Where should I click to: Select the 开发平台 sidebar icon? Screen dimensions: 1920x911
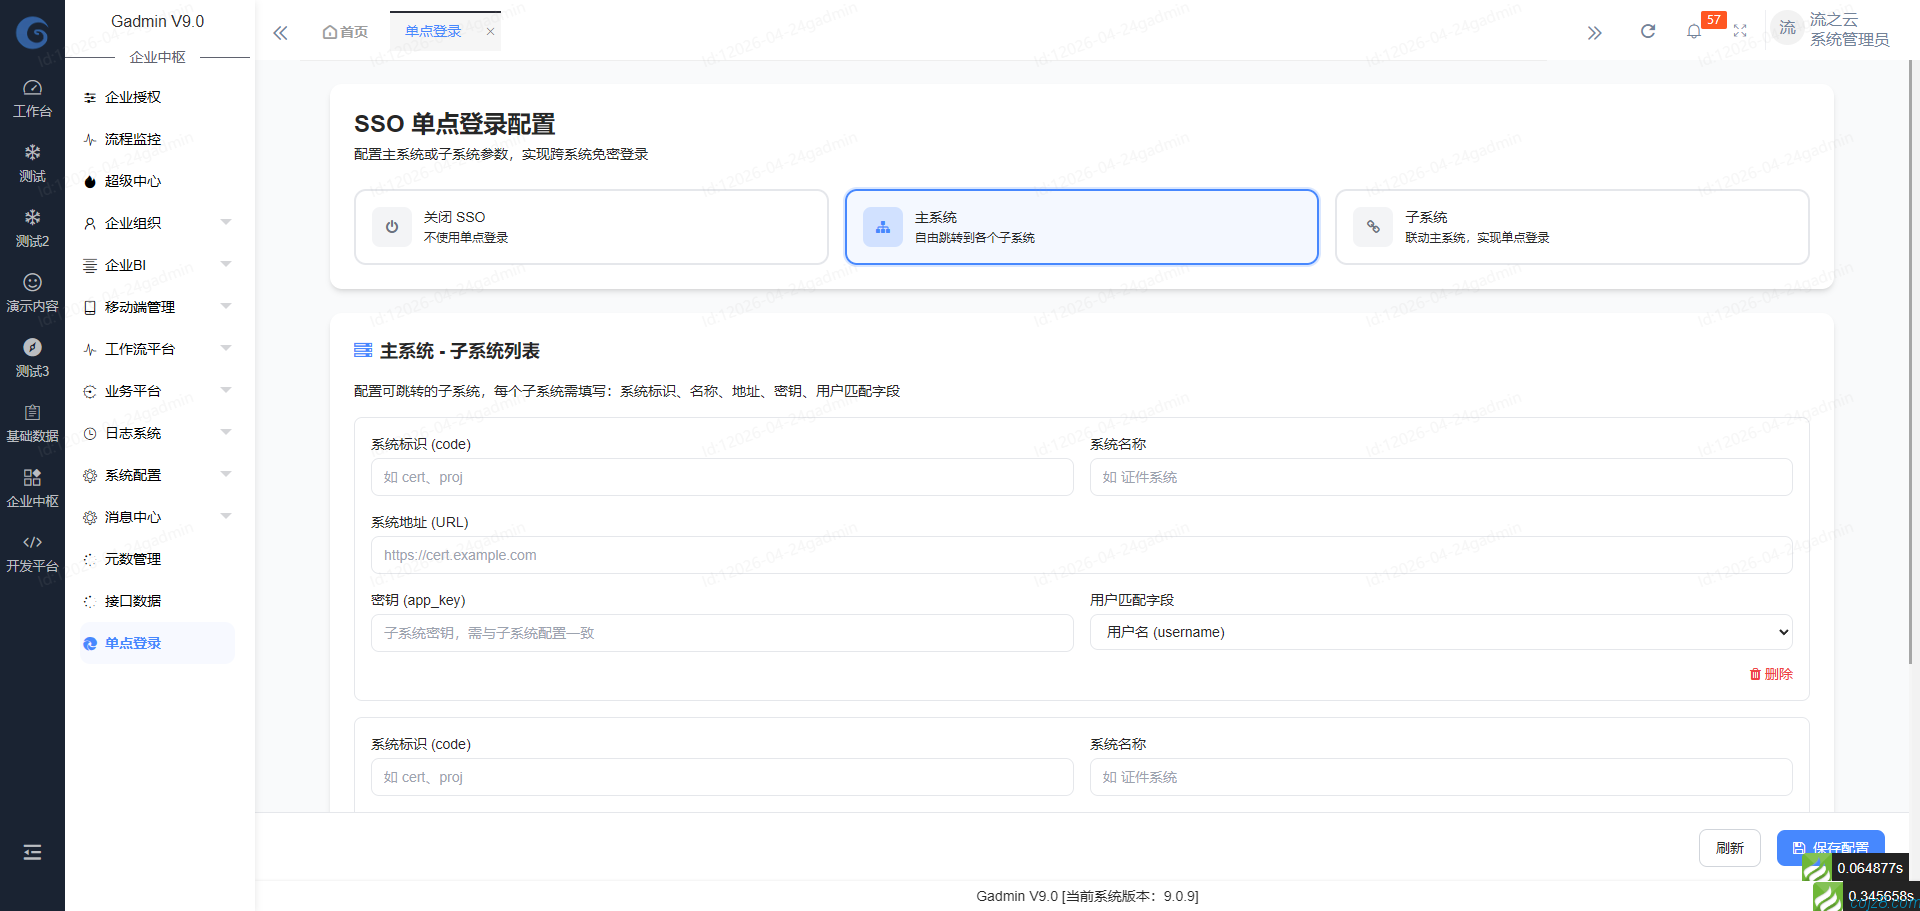32,550
